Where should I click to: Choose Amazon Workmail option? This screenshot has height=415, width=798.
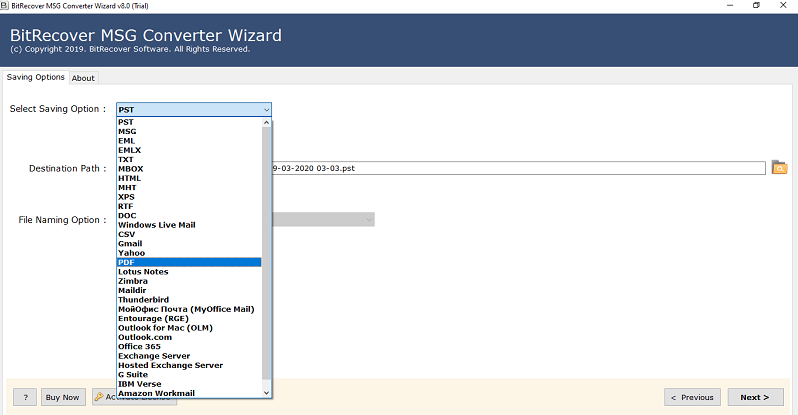point(189,393)
